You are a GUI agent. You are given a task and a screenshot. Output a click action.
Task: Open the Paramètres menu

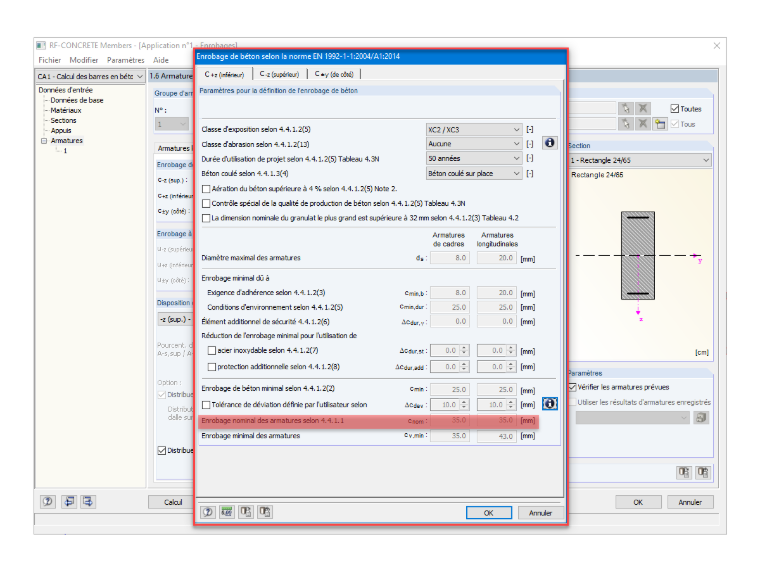click(x=126, y=60)
